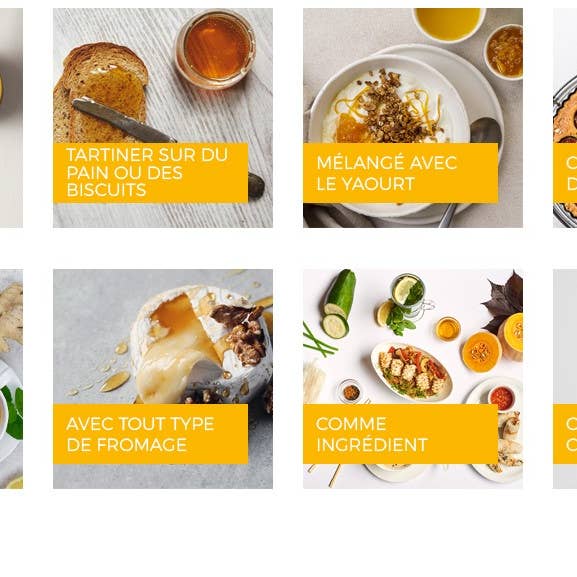
Task: Click the halved pumpkin in the ingredient photo
Action: (482, 352)
